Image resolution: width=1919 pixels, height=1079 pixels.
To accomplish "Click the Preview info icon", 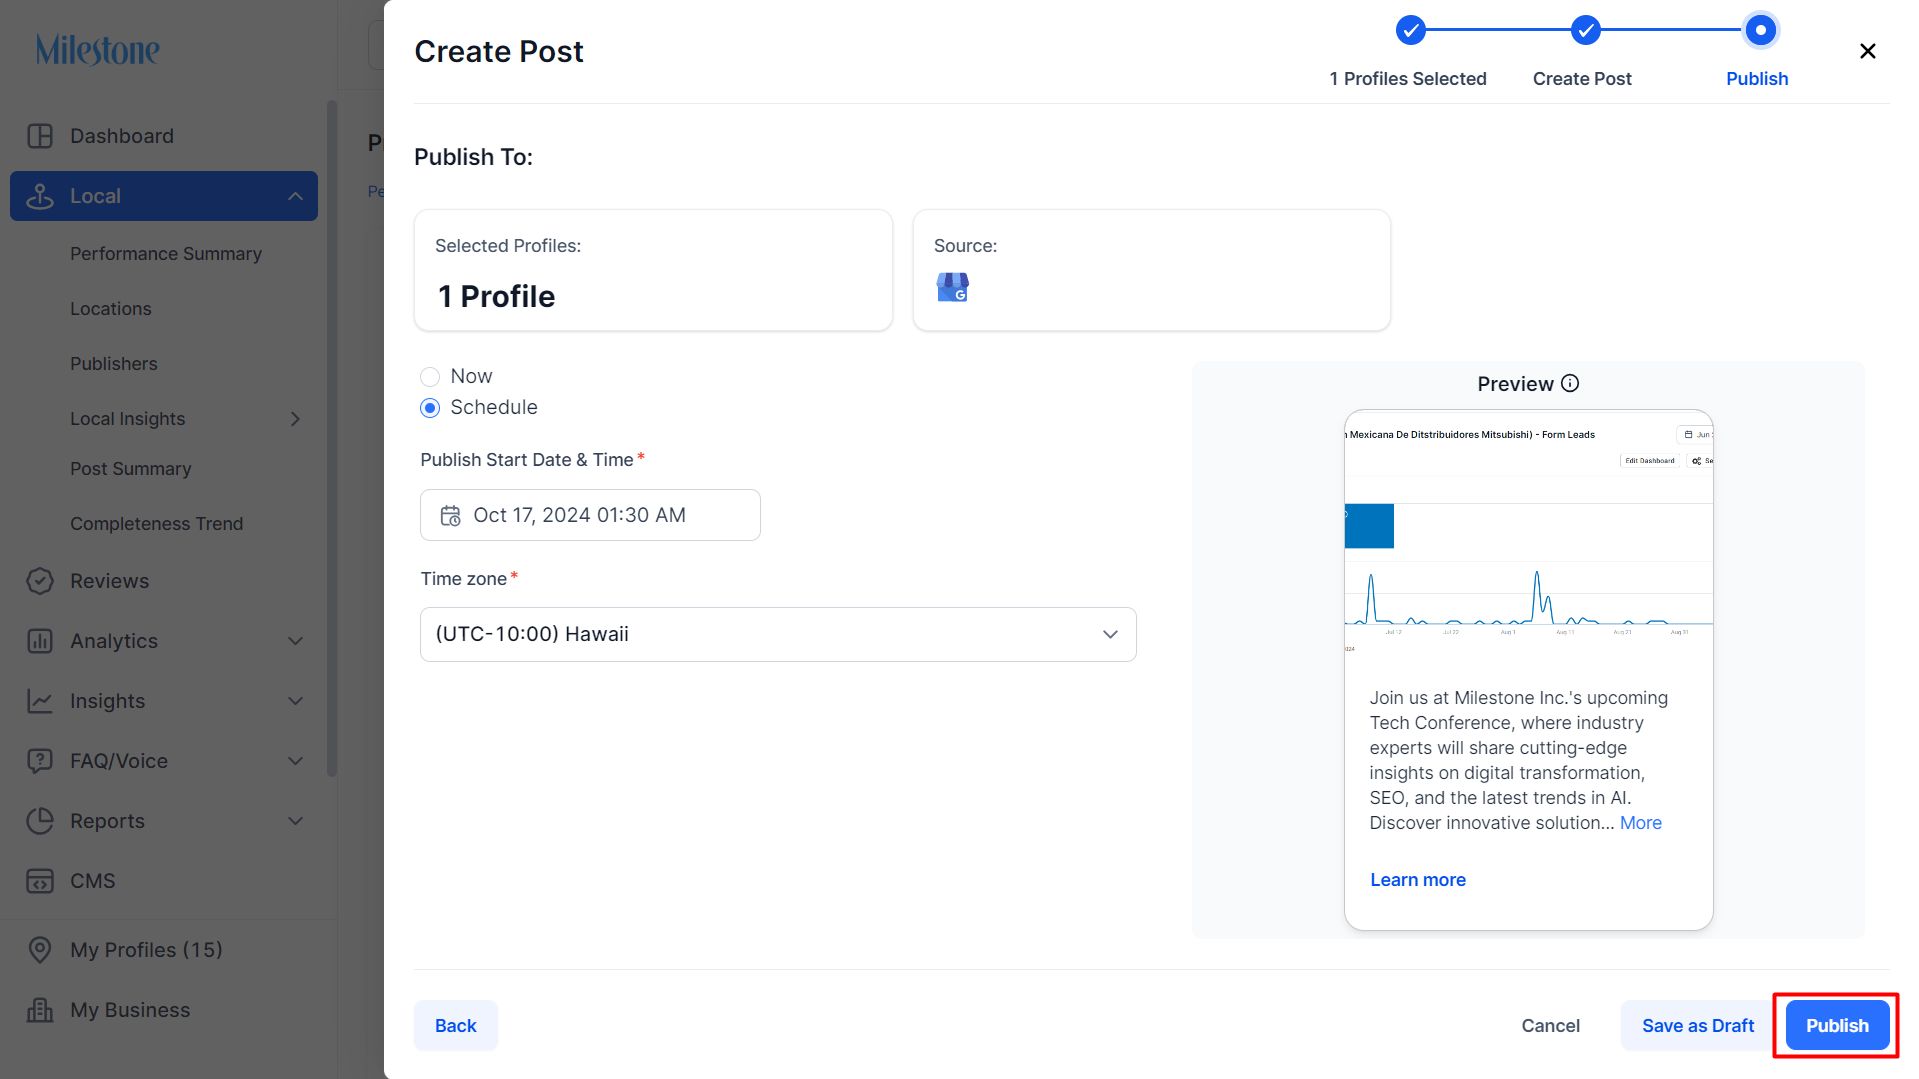I will [1570, 384].
